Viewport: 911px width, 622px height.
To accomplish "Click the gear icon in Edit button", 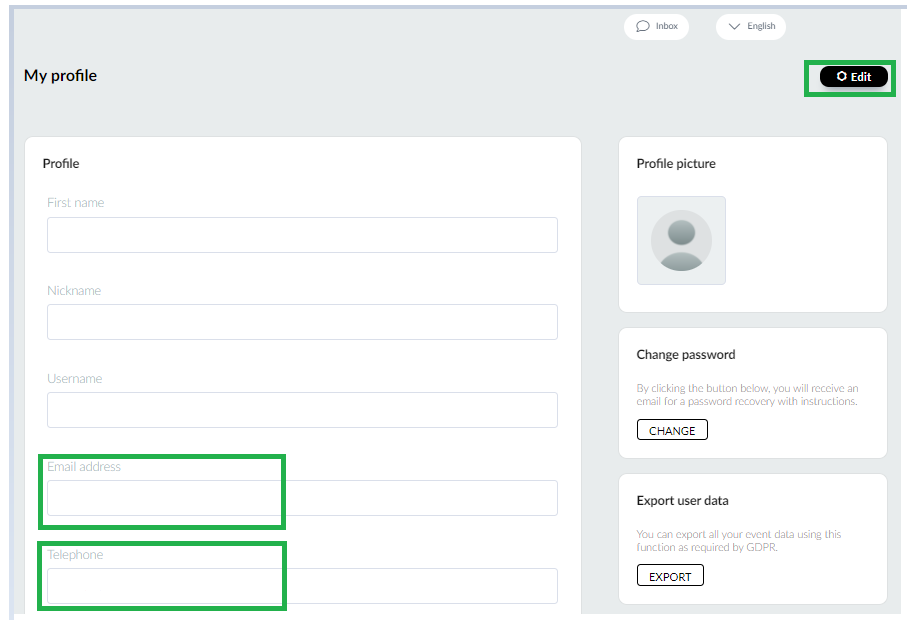I will click(x=841, y=76).
